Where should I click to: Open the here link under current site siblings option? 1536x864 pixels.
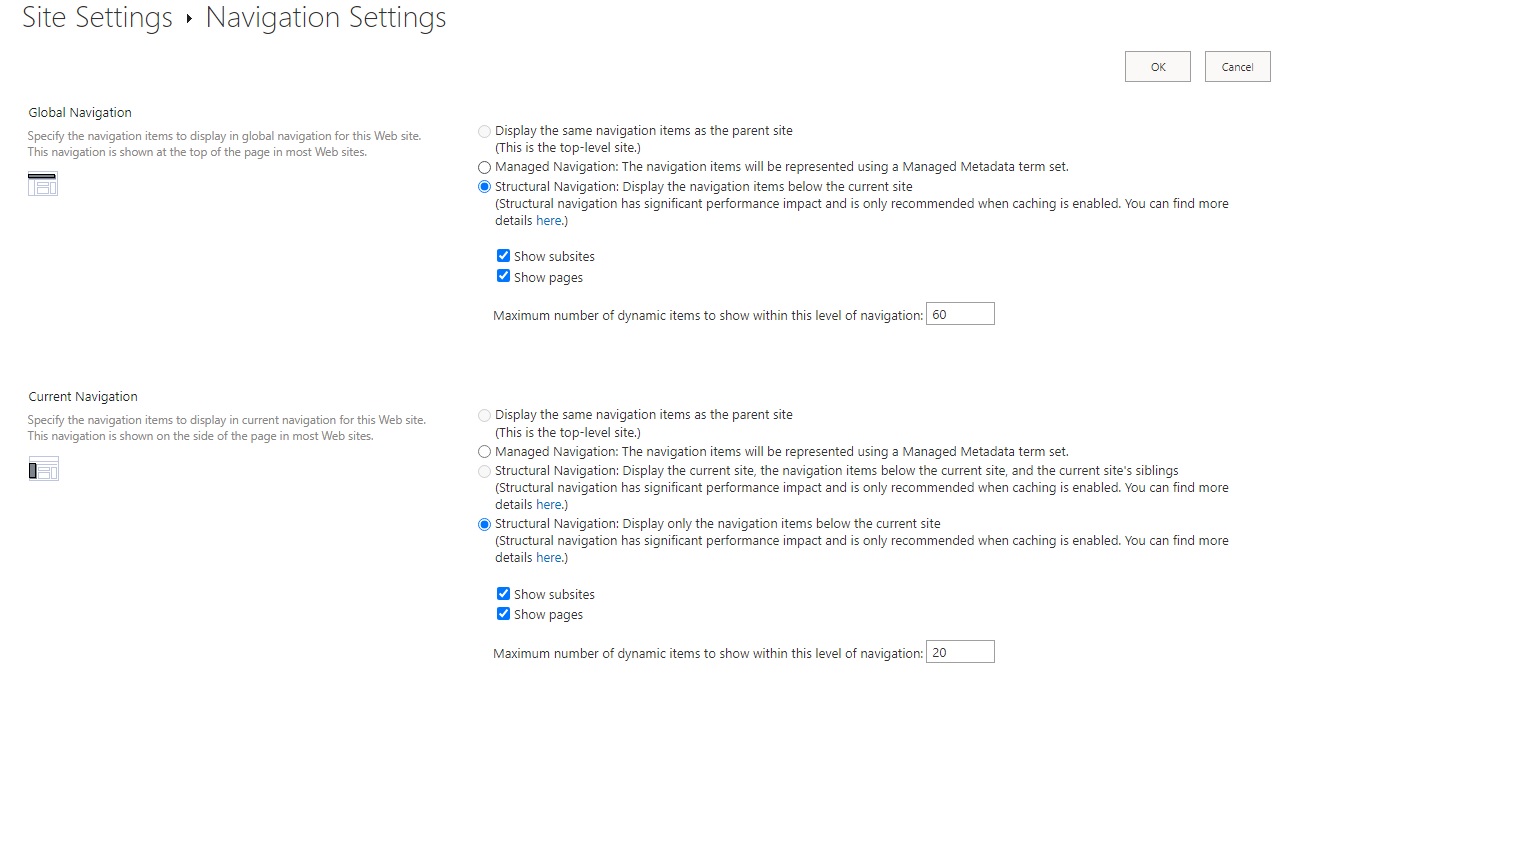(548, 504)
